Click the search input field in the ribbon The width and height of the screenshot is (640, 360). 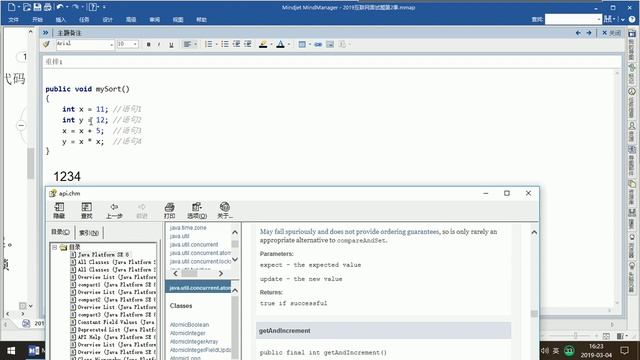[x=571, y=19]
